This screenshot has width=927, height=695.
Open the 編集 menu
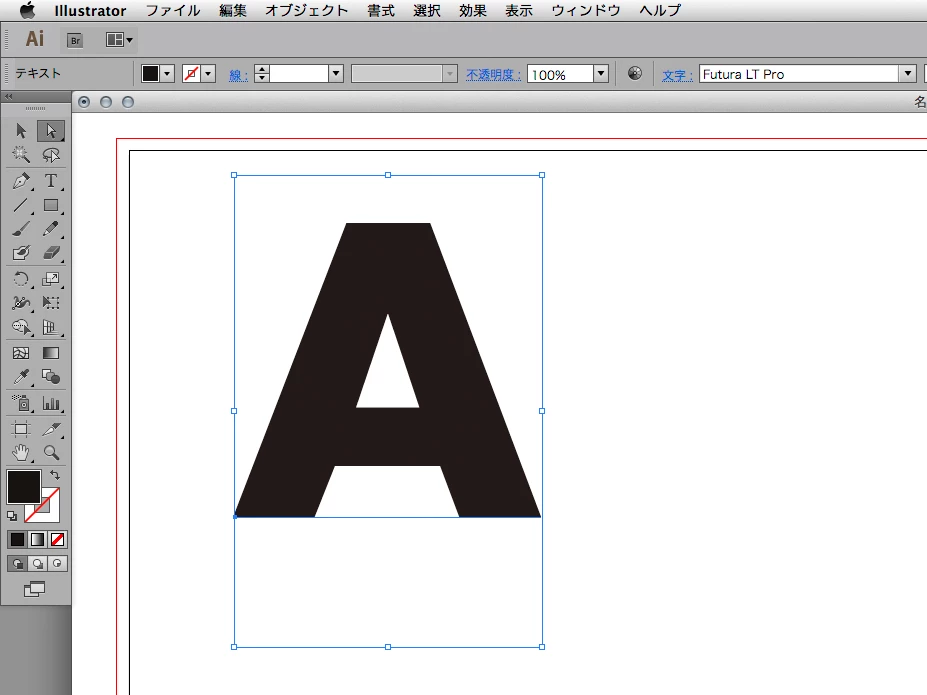232,11
